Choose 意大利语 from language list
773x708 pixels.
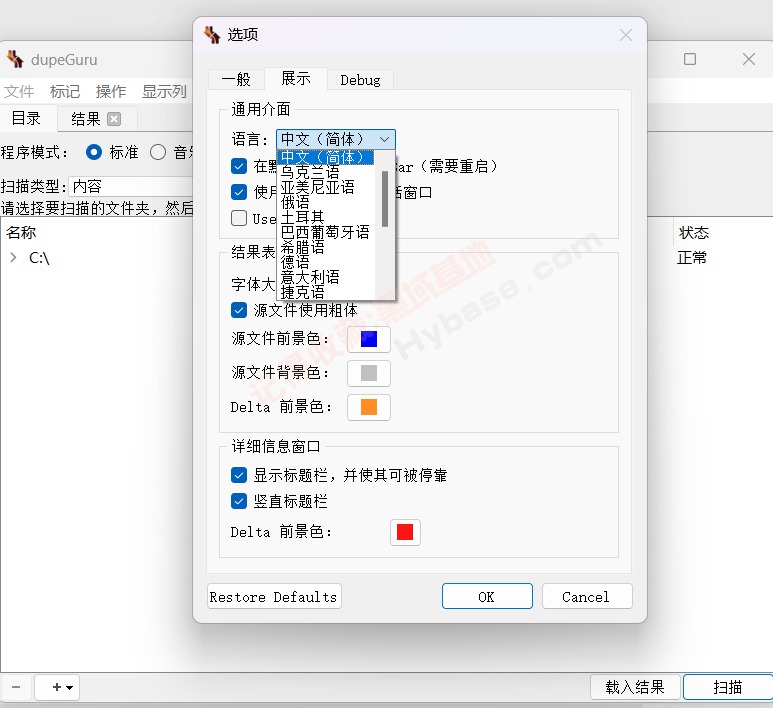tap(325, 277)
